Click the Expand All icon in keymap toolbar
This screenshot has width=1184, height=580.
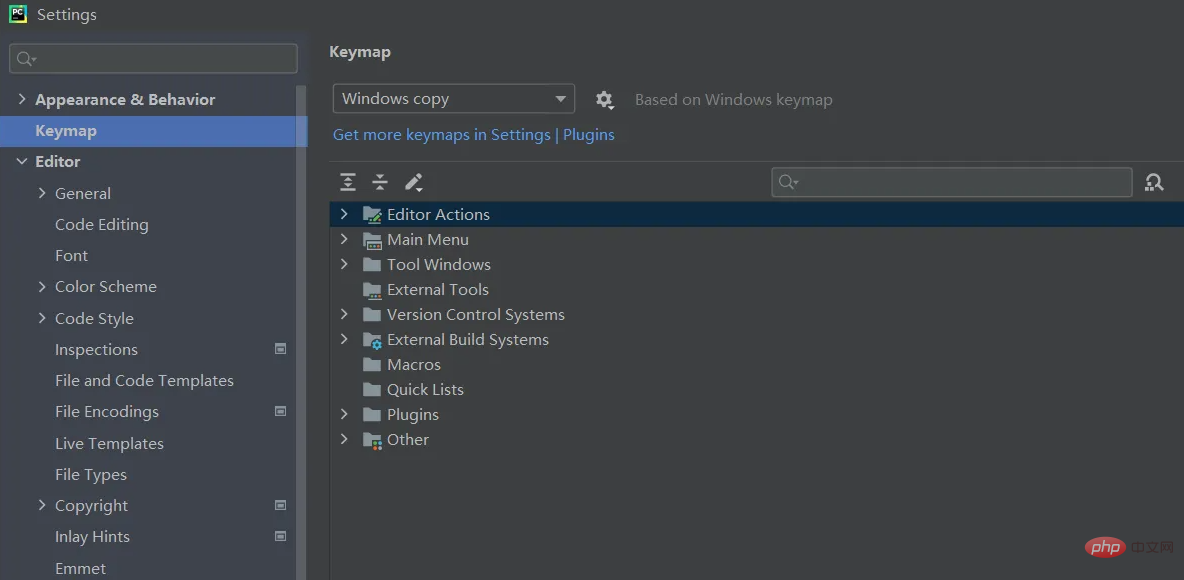click(x=347, y=182)
